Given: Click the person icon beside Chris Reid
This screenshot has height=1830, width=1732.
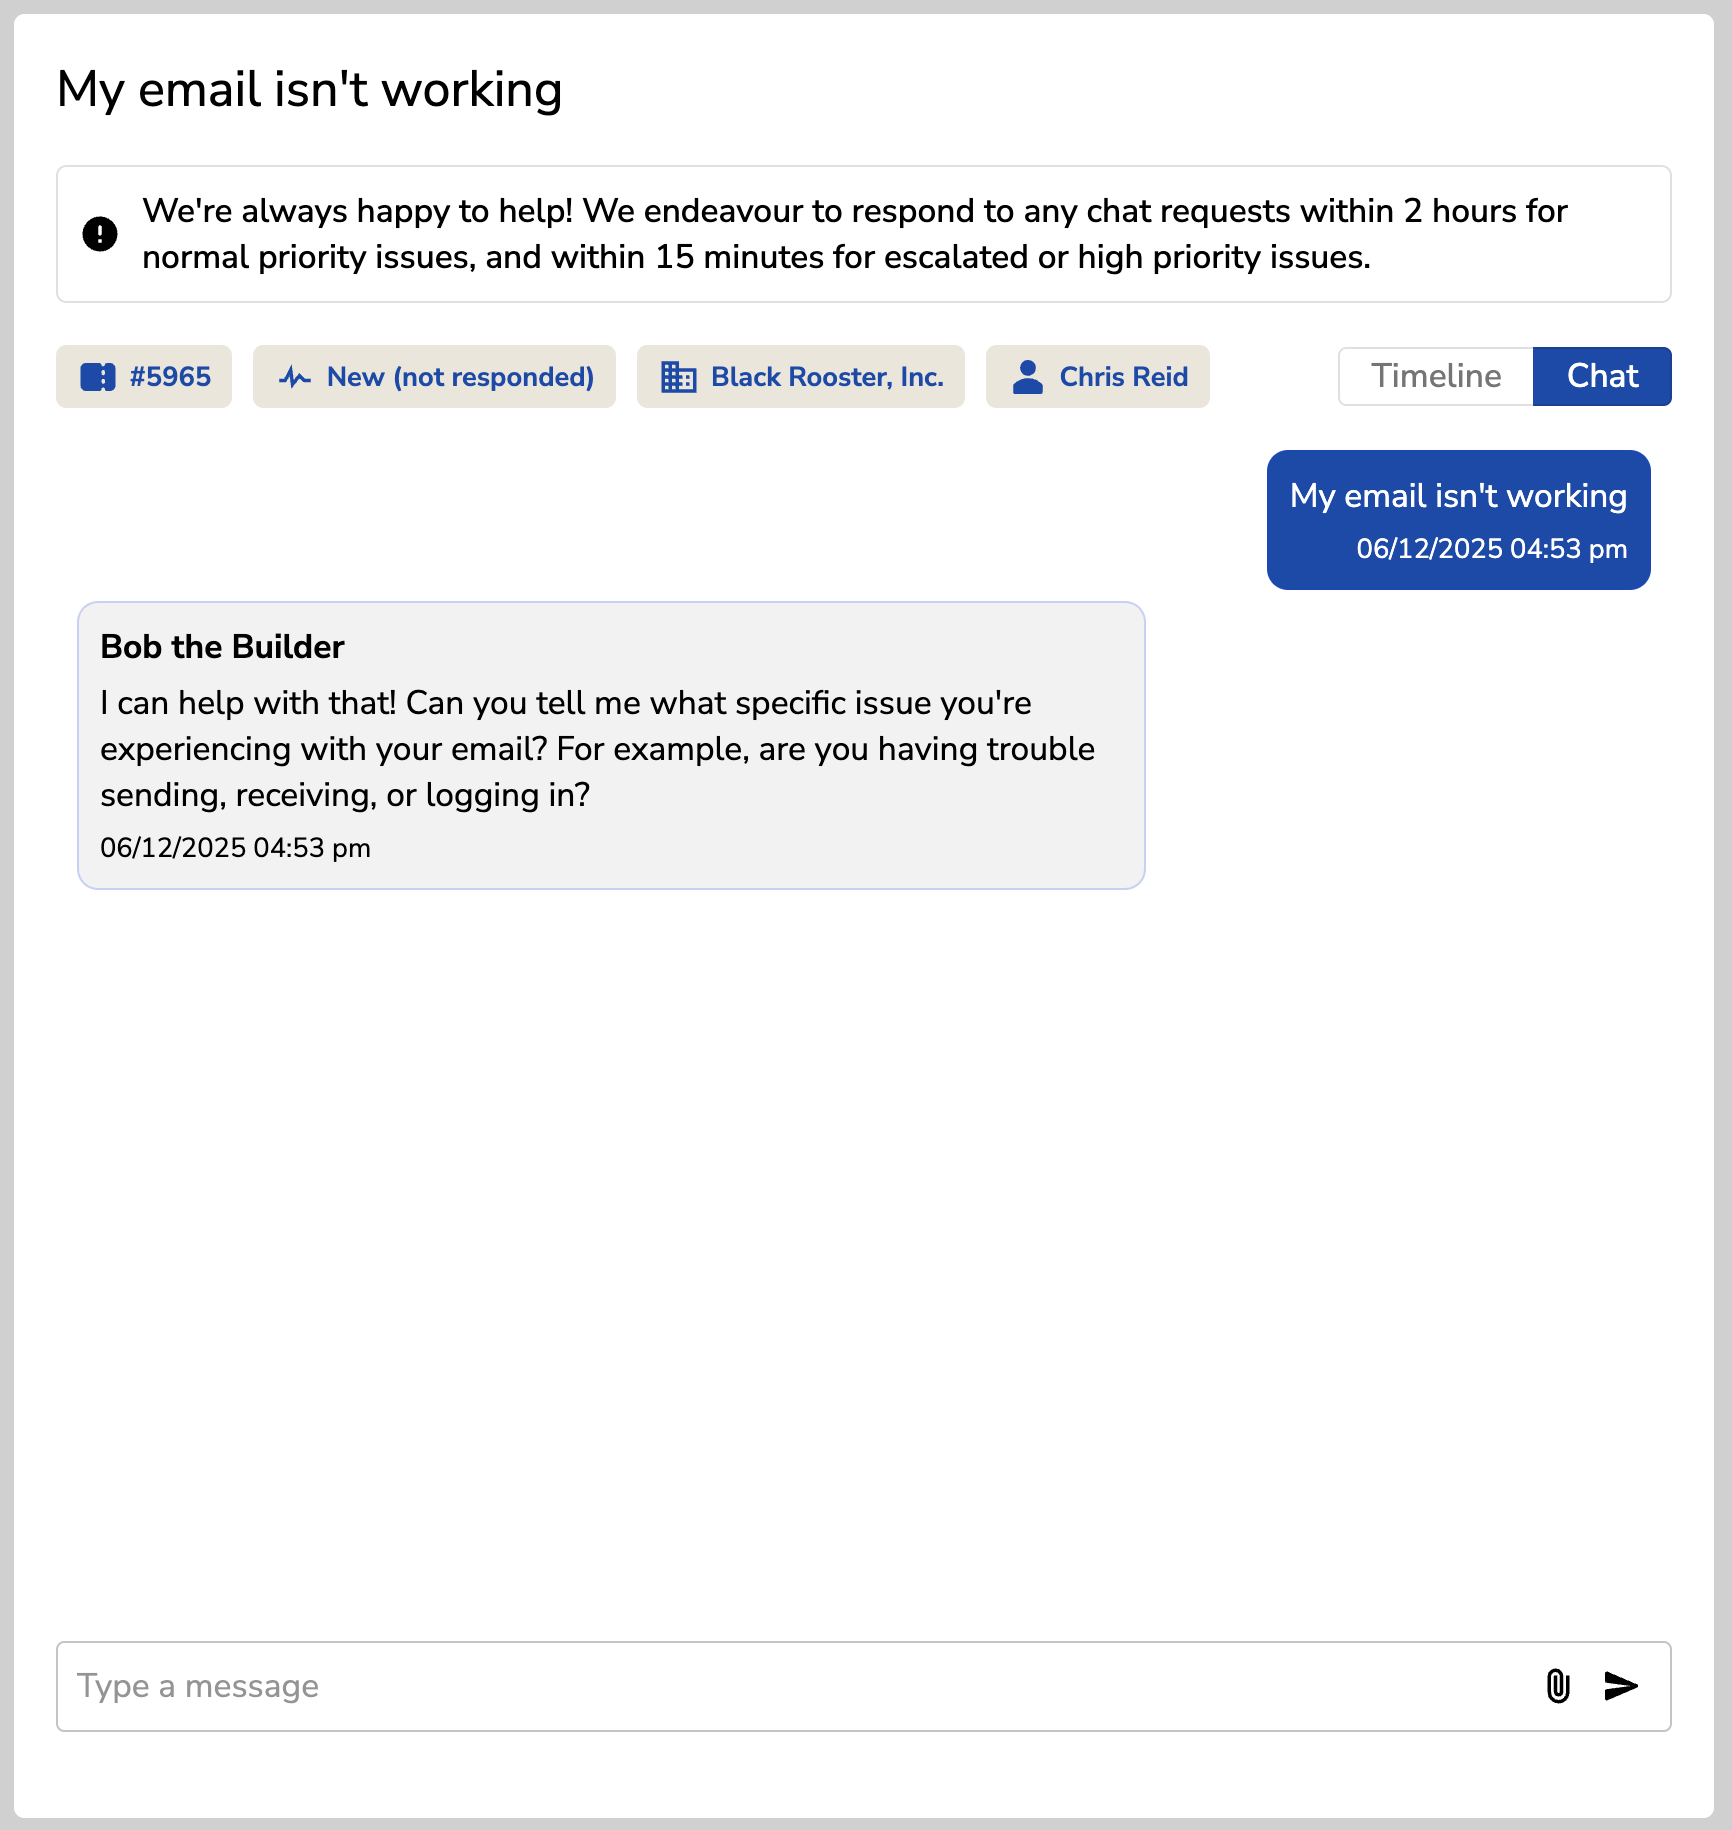Looking at the screenshot, I should [1027, 377].
